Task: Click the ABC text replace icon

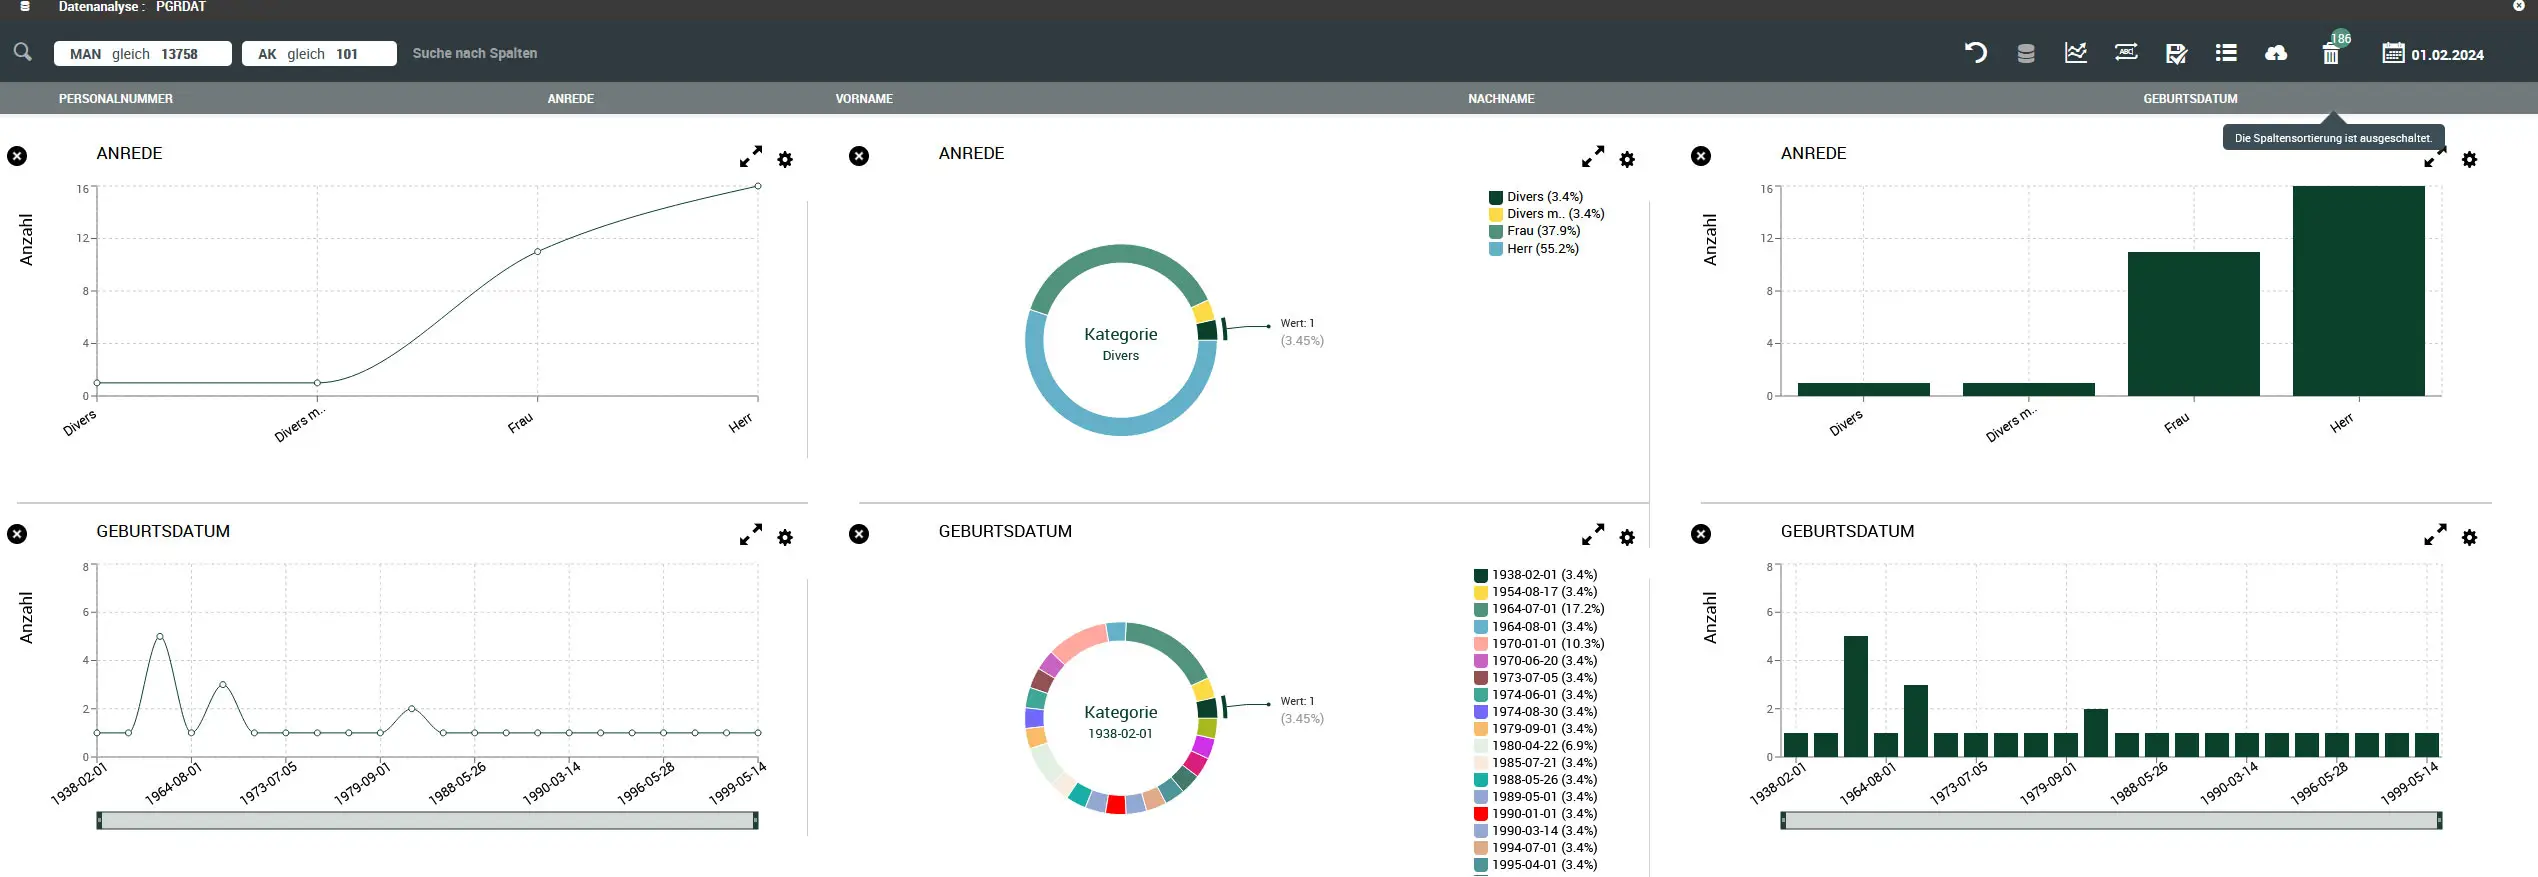Action: point(2125,53)
